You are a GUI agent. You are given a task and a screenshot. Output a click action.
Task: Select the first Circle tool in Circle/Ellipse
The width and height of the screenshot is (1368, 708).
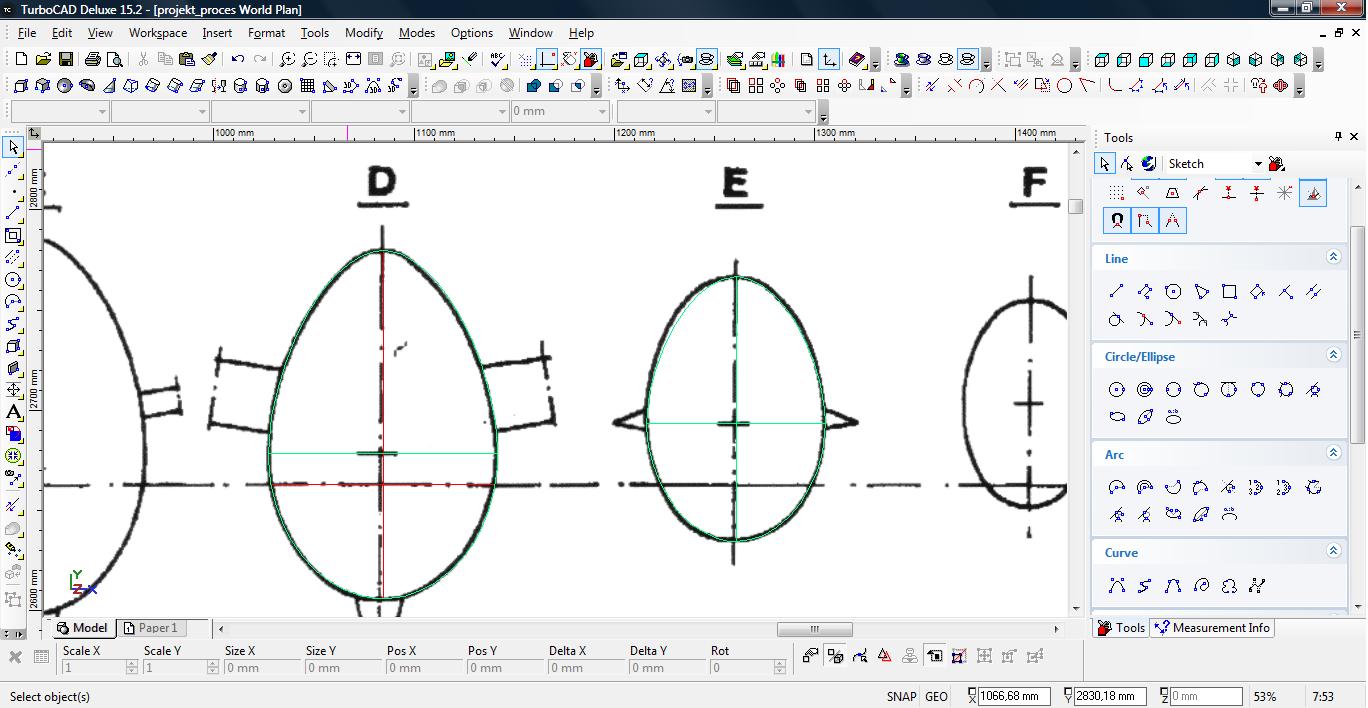[x=1117, y=390]
